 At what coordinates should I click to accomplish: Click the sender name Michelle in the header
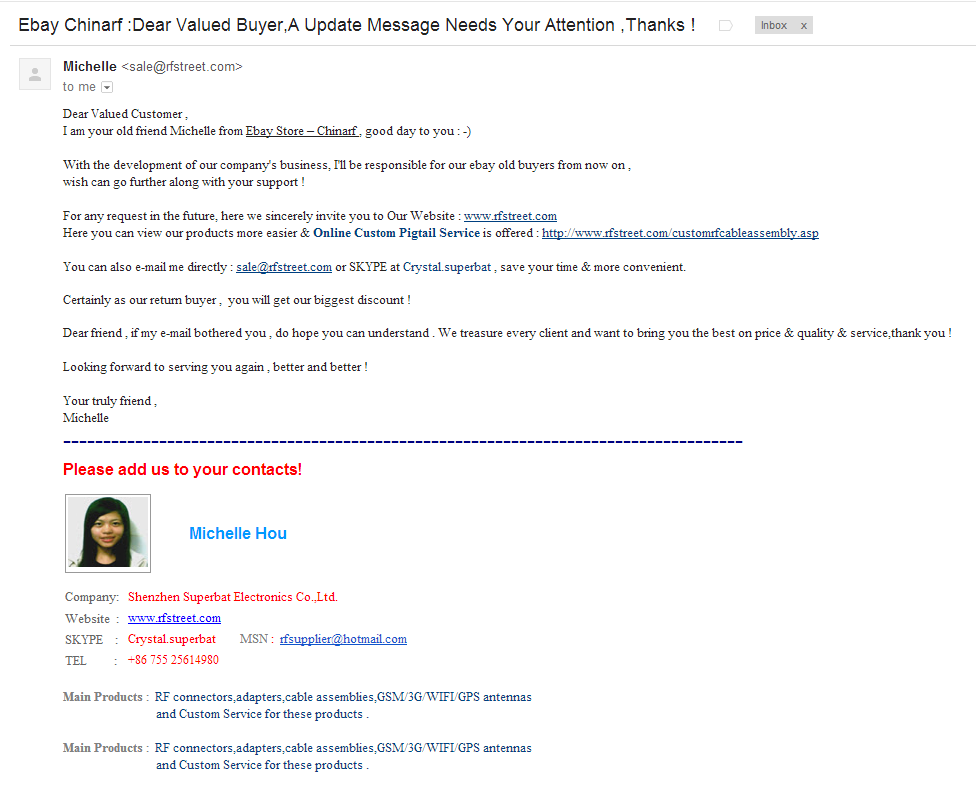tap(90, 67)
